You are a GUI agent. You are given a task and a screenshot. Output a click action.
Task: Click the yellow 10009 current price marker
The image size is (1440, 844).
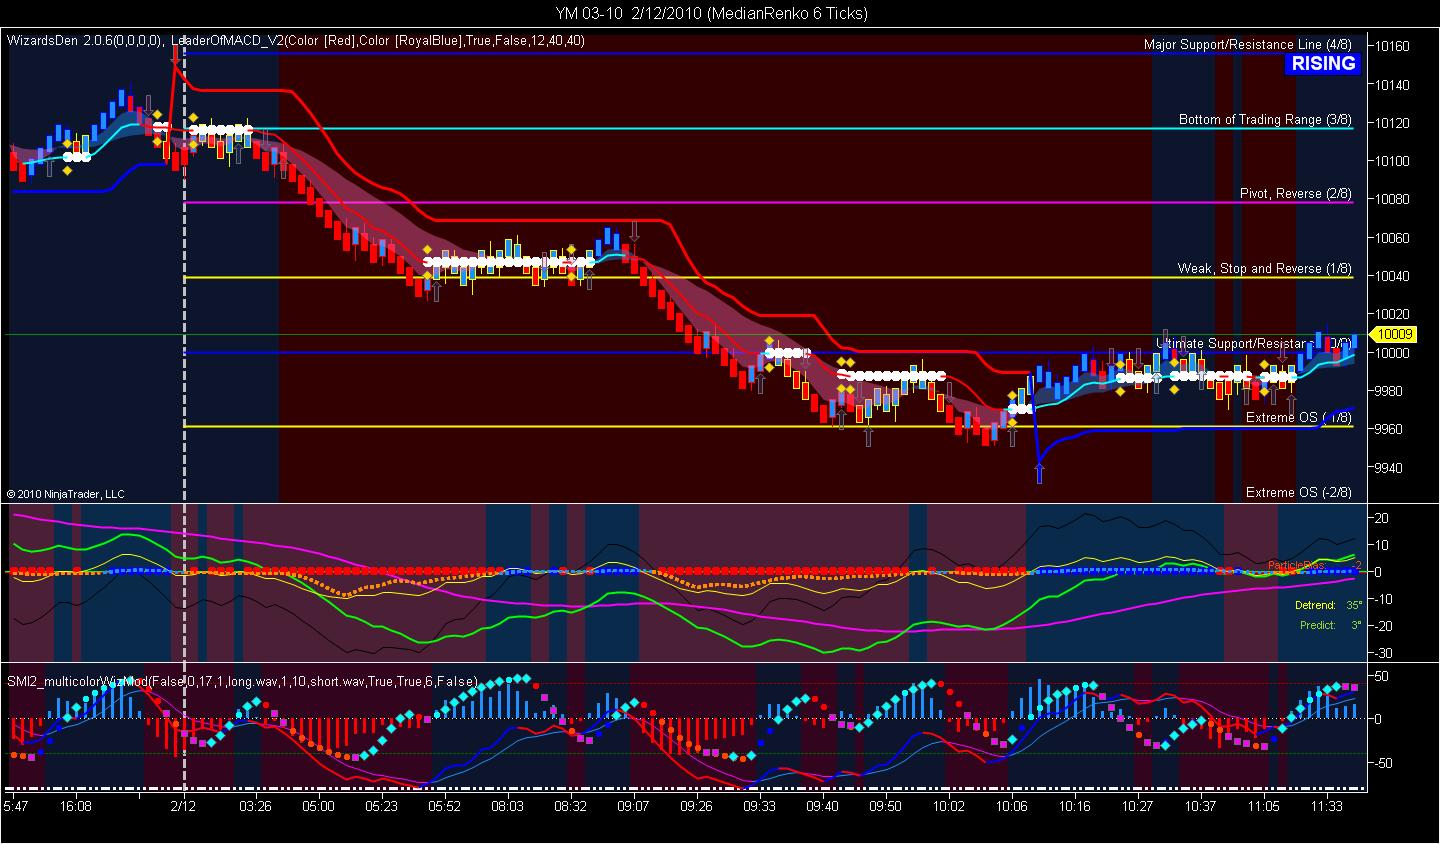point(1394,334)
